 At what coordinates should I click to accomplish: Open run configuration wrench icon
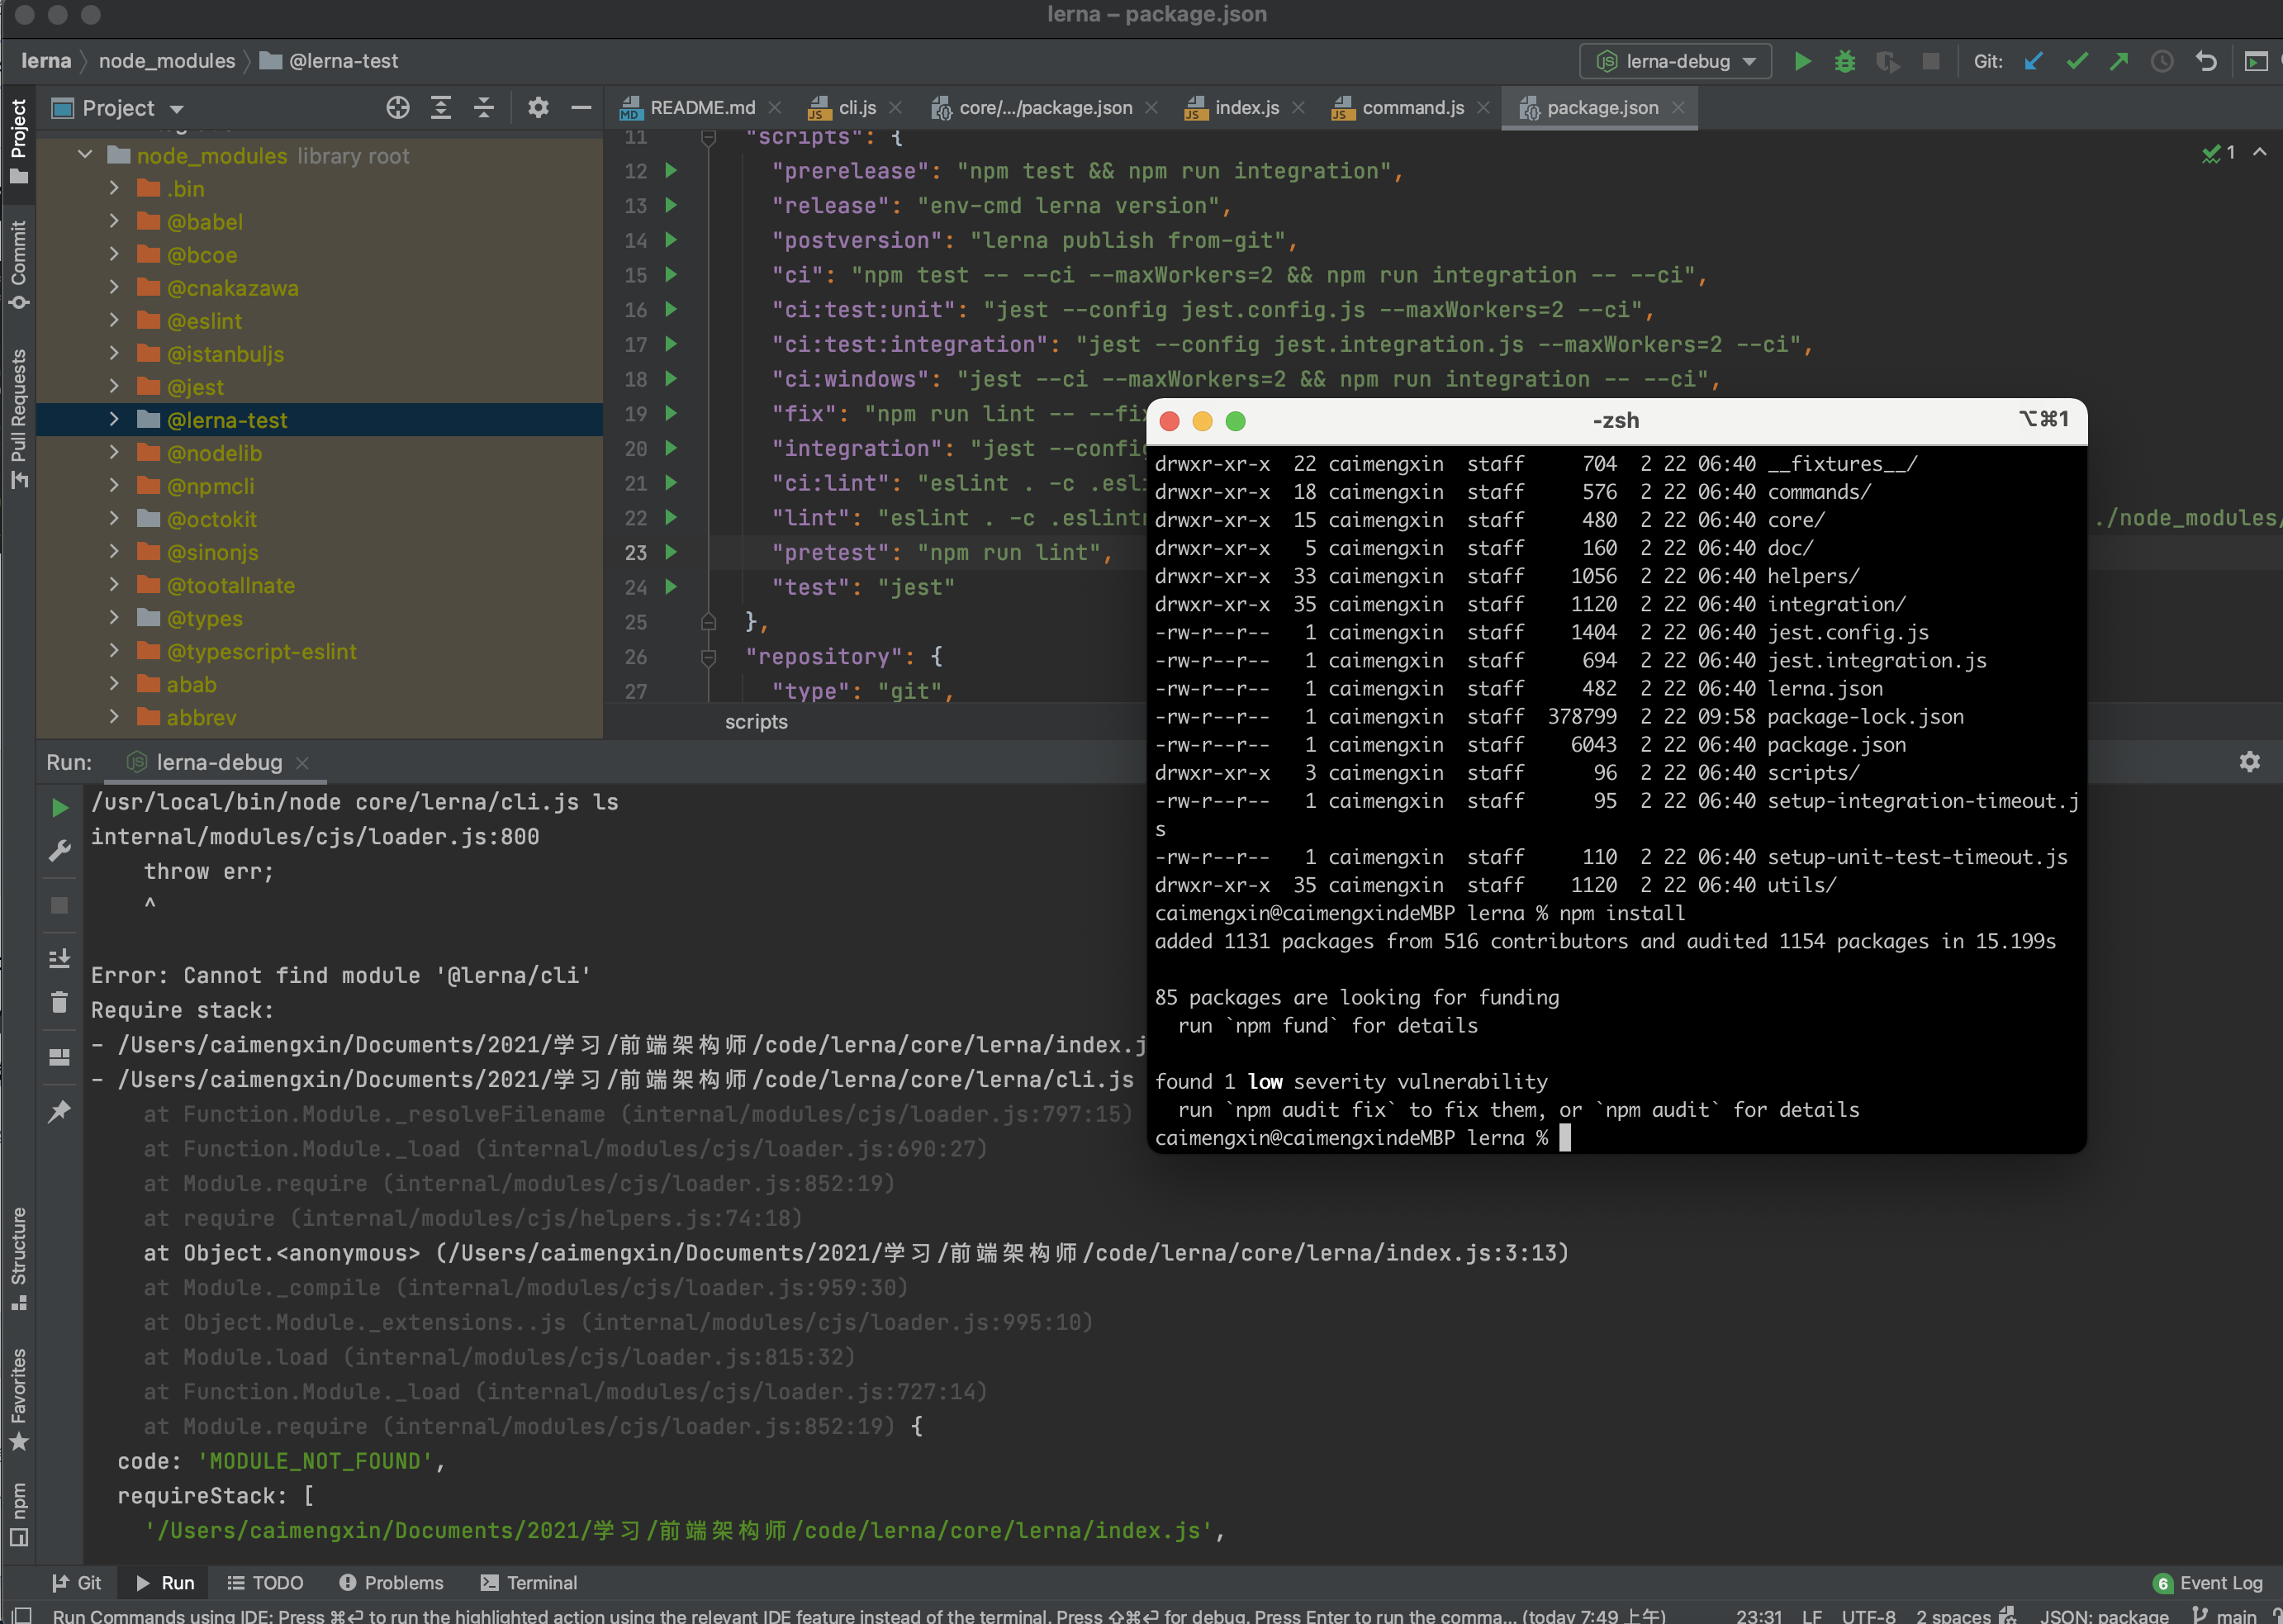(x=60, y=851)
